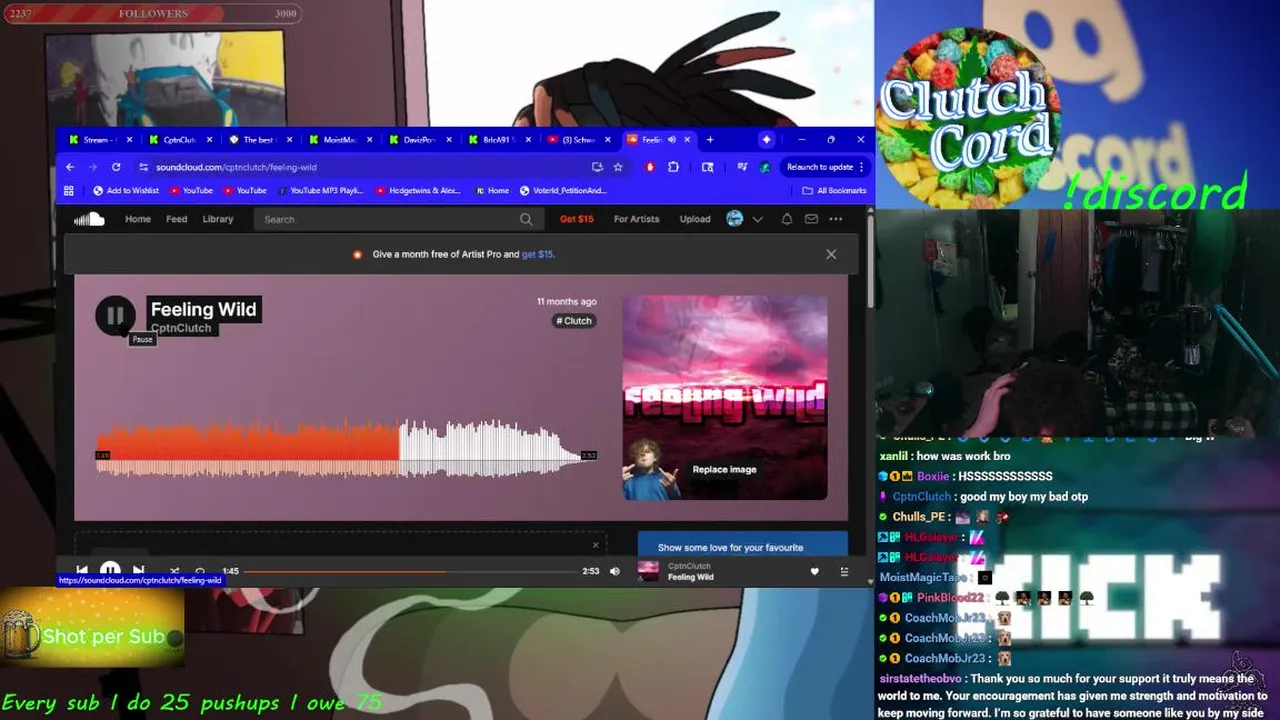Like the track with the heart icon

point(814,571)
